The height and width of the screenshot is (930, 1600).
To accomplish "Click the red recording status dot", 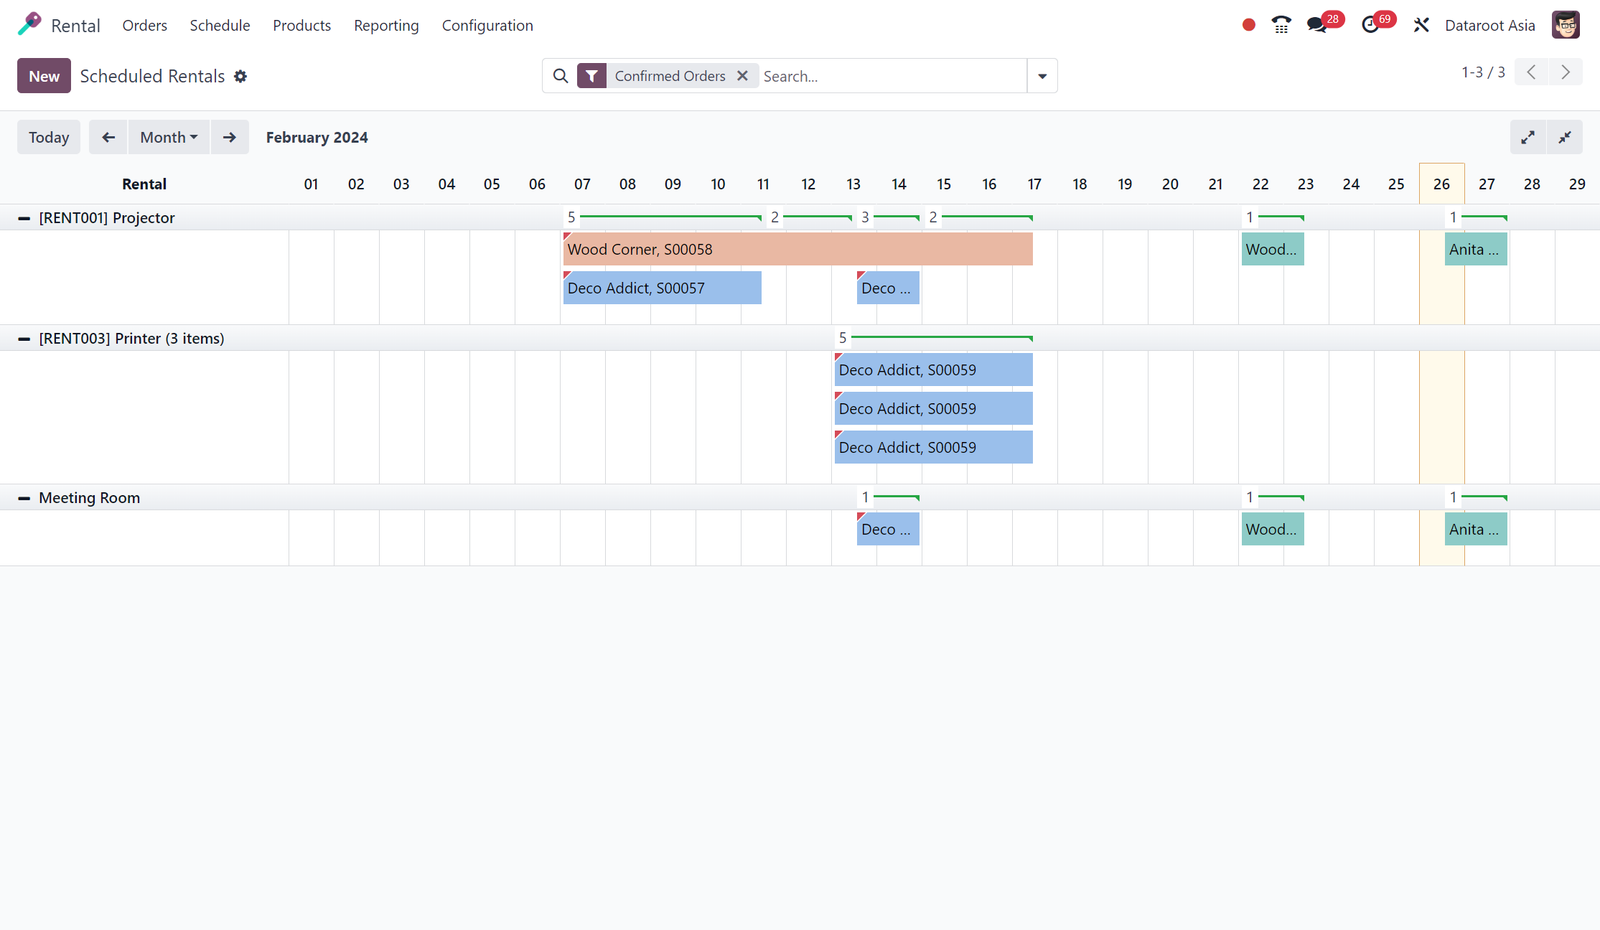I will pos(1248,25).
